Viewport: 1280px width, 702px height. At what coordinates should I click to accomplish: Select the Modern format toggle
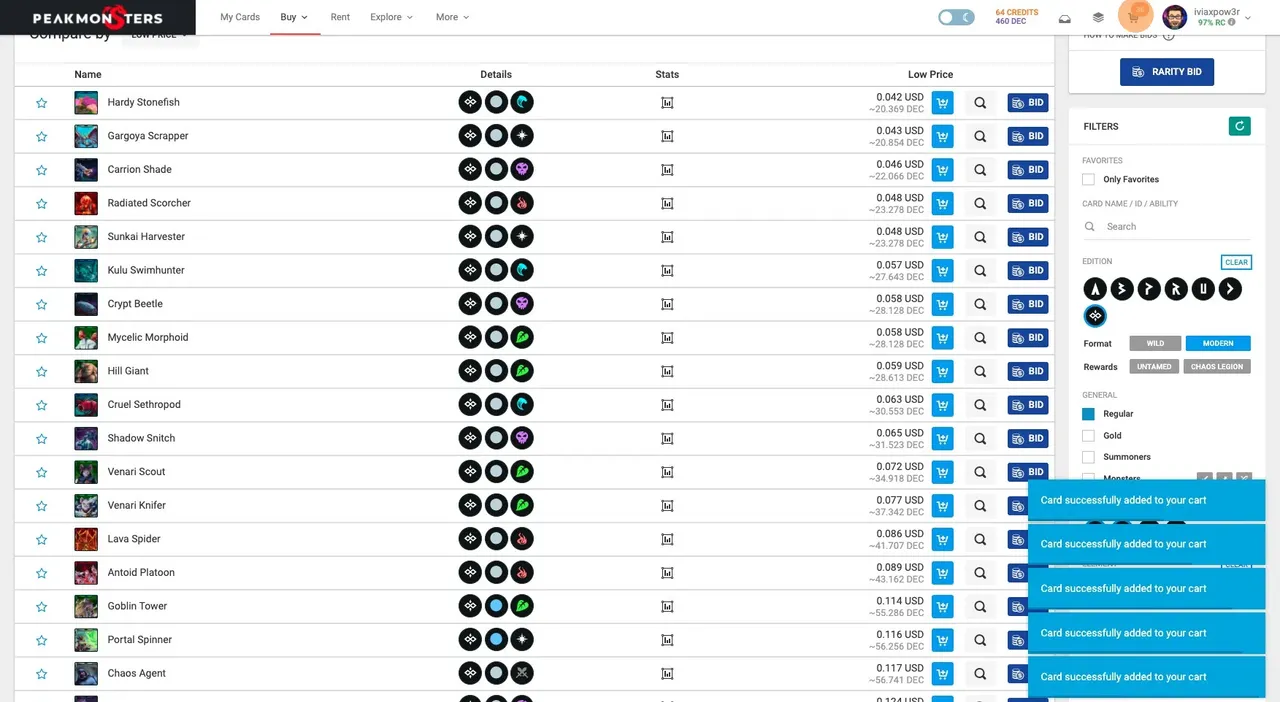tap(1218, 343)
